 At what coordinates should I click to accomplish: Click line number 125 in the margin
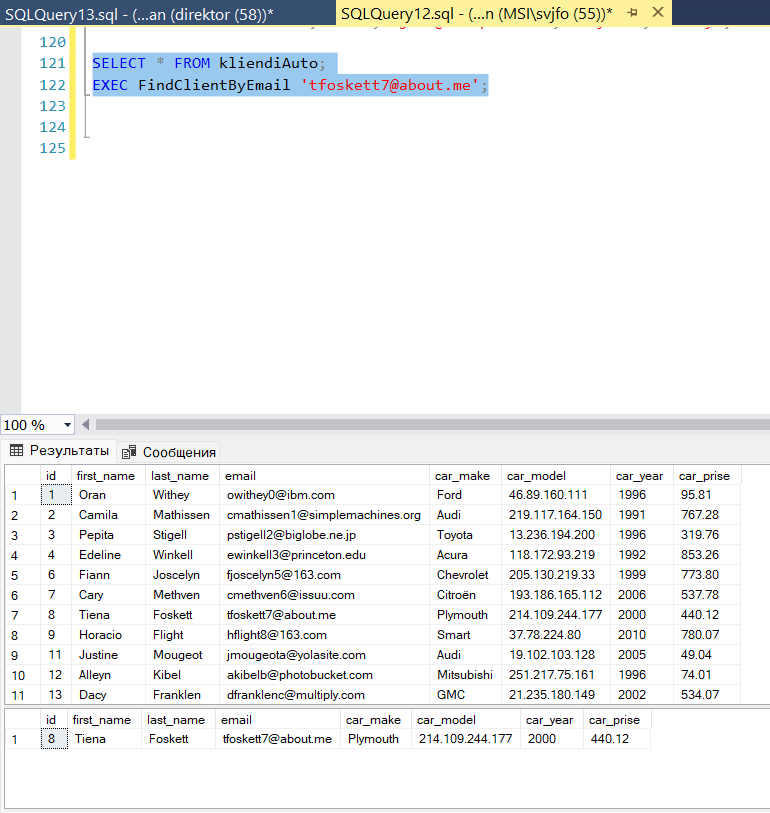tap(53, 148)
